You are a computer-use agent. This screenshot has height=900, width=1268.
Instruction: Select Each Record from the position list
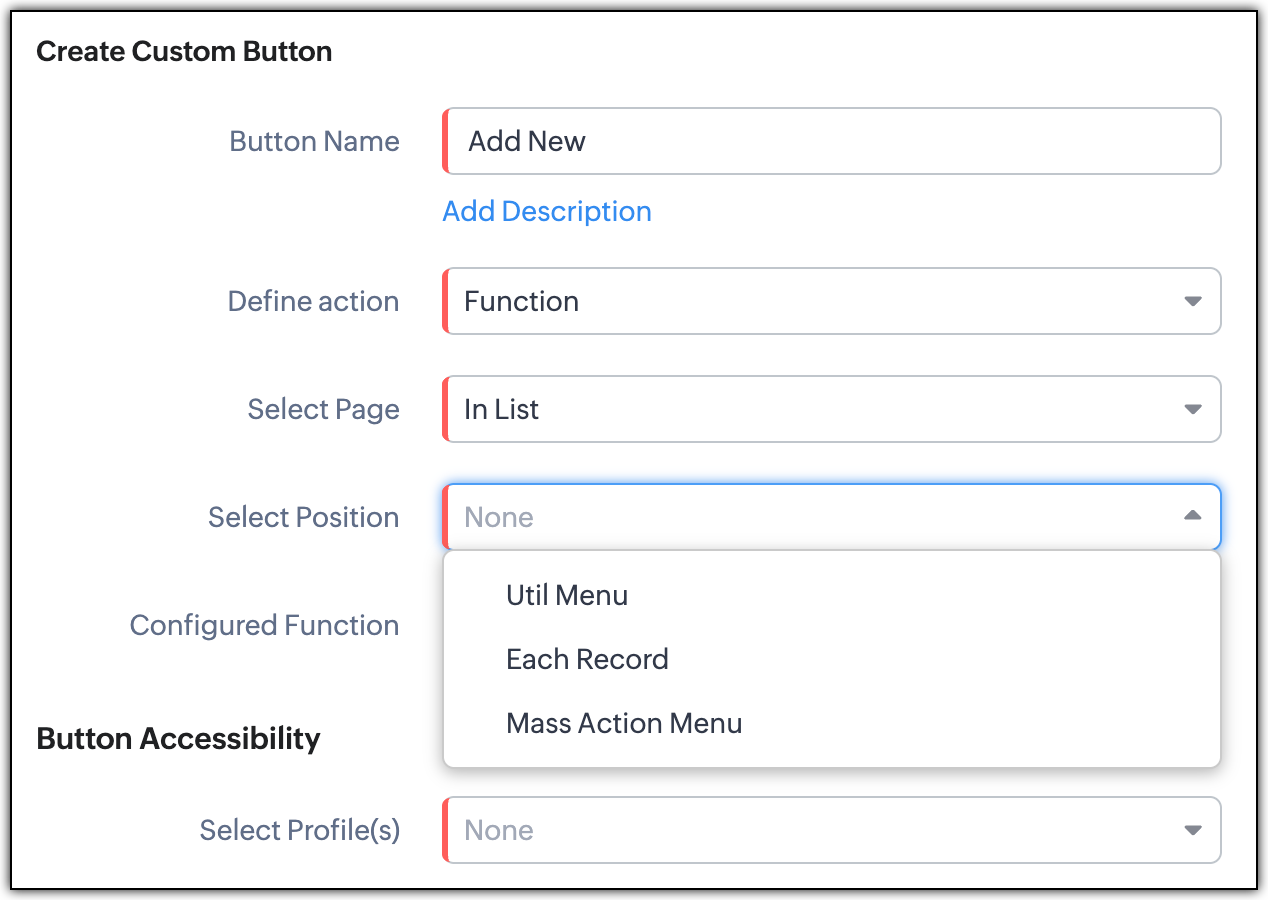pos(587,659)
